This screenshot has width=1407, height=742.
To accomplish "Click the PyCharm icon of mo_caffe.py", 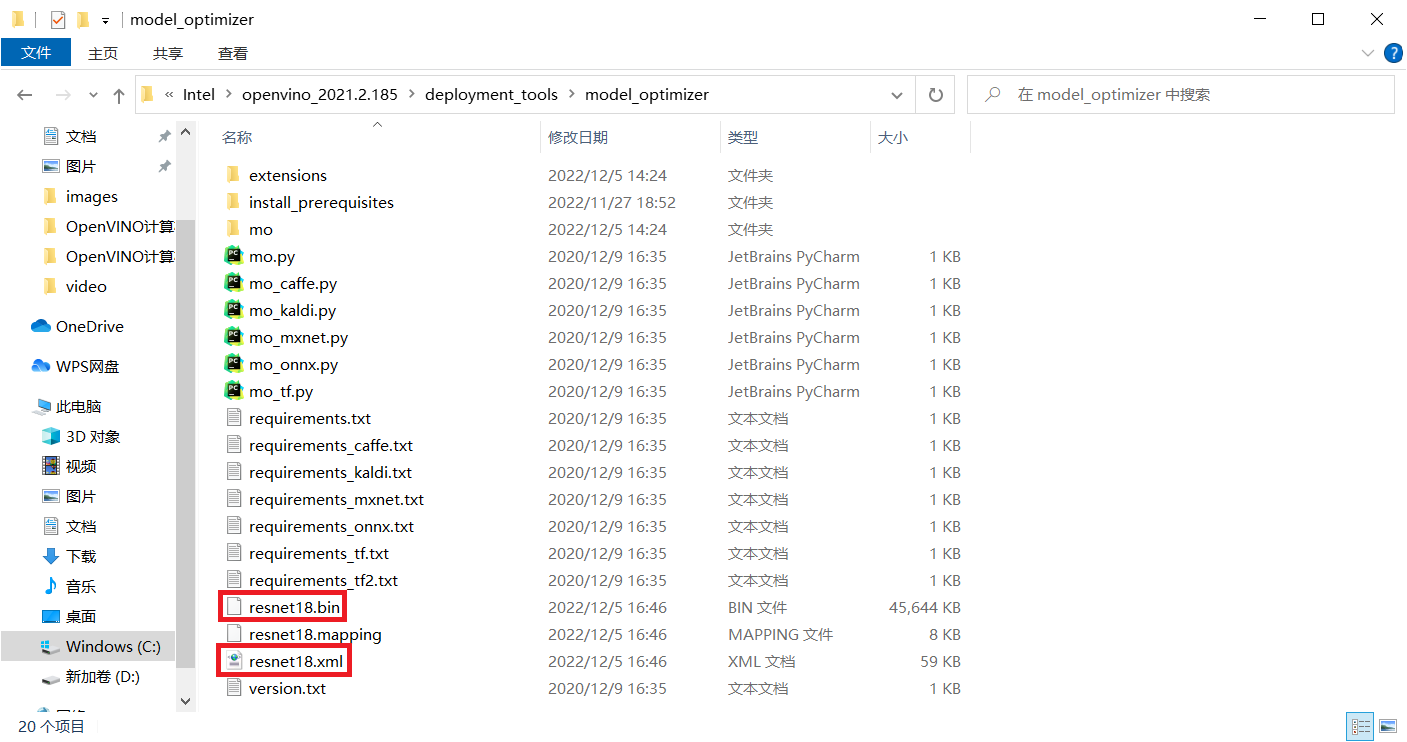I will point(233,283).
